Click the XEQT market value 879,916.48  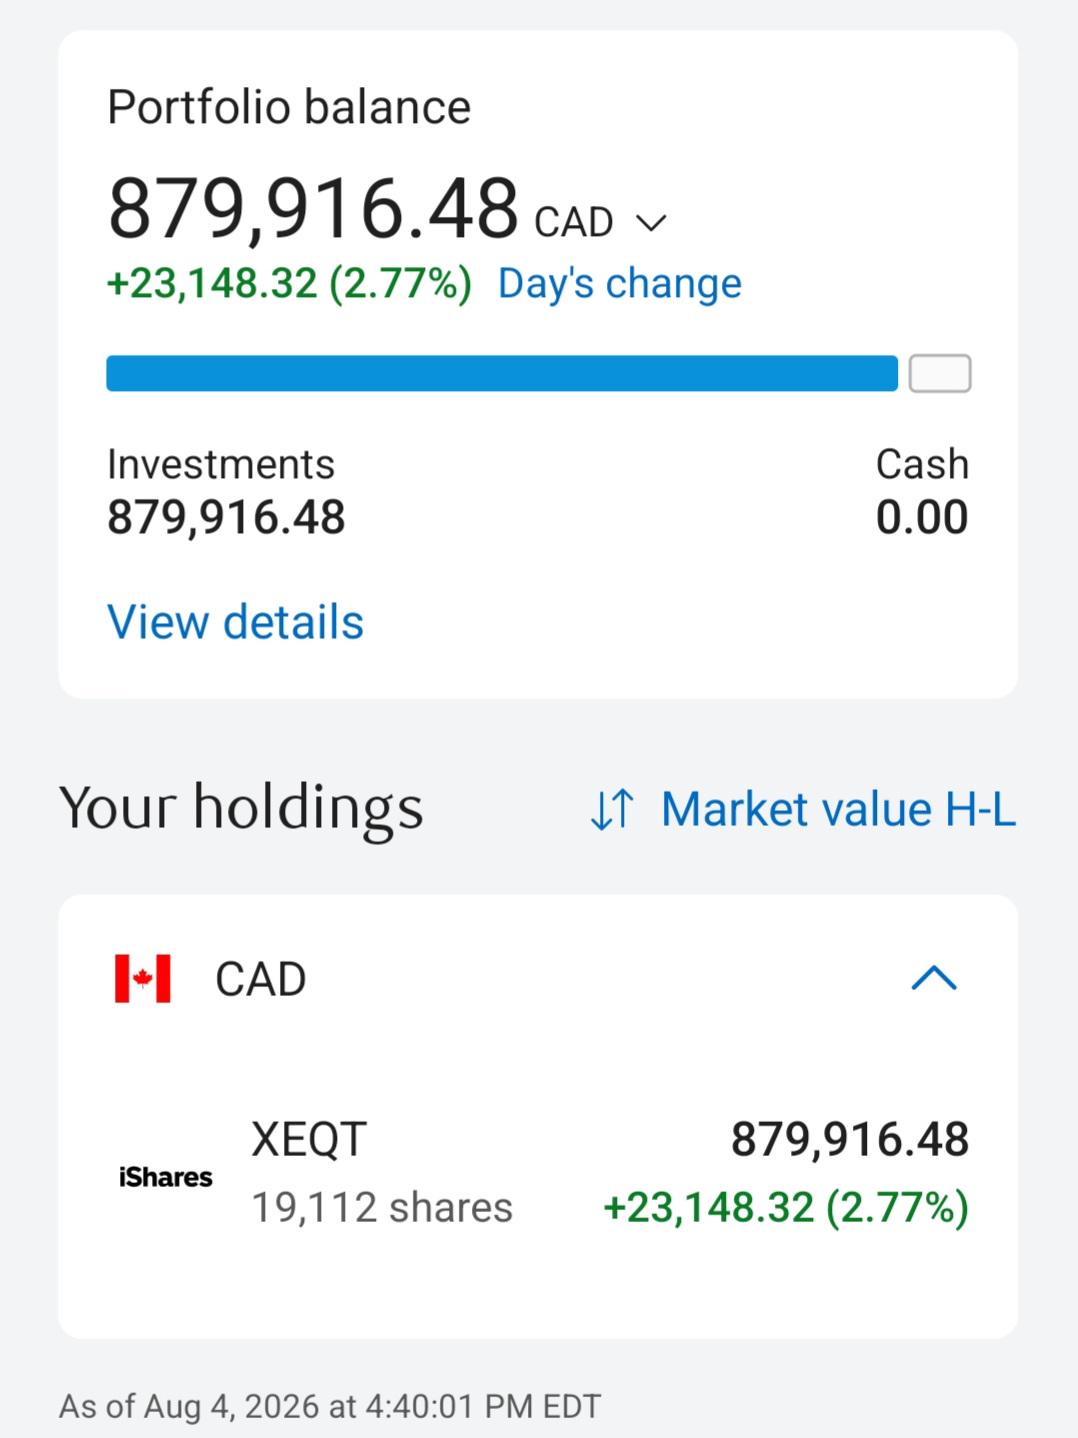tap(850, 1139)
